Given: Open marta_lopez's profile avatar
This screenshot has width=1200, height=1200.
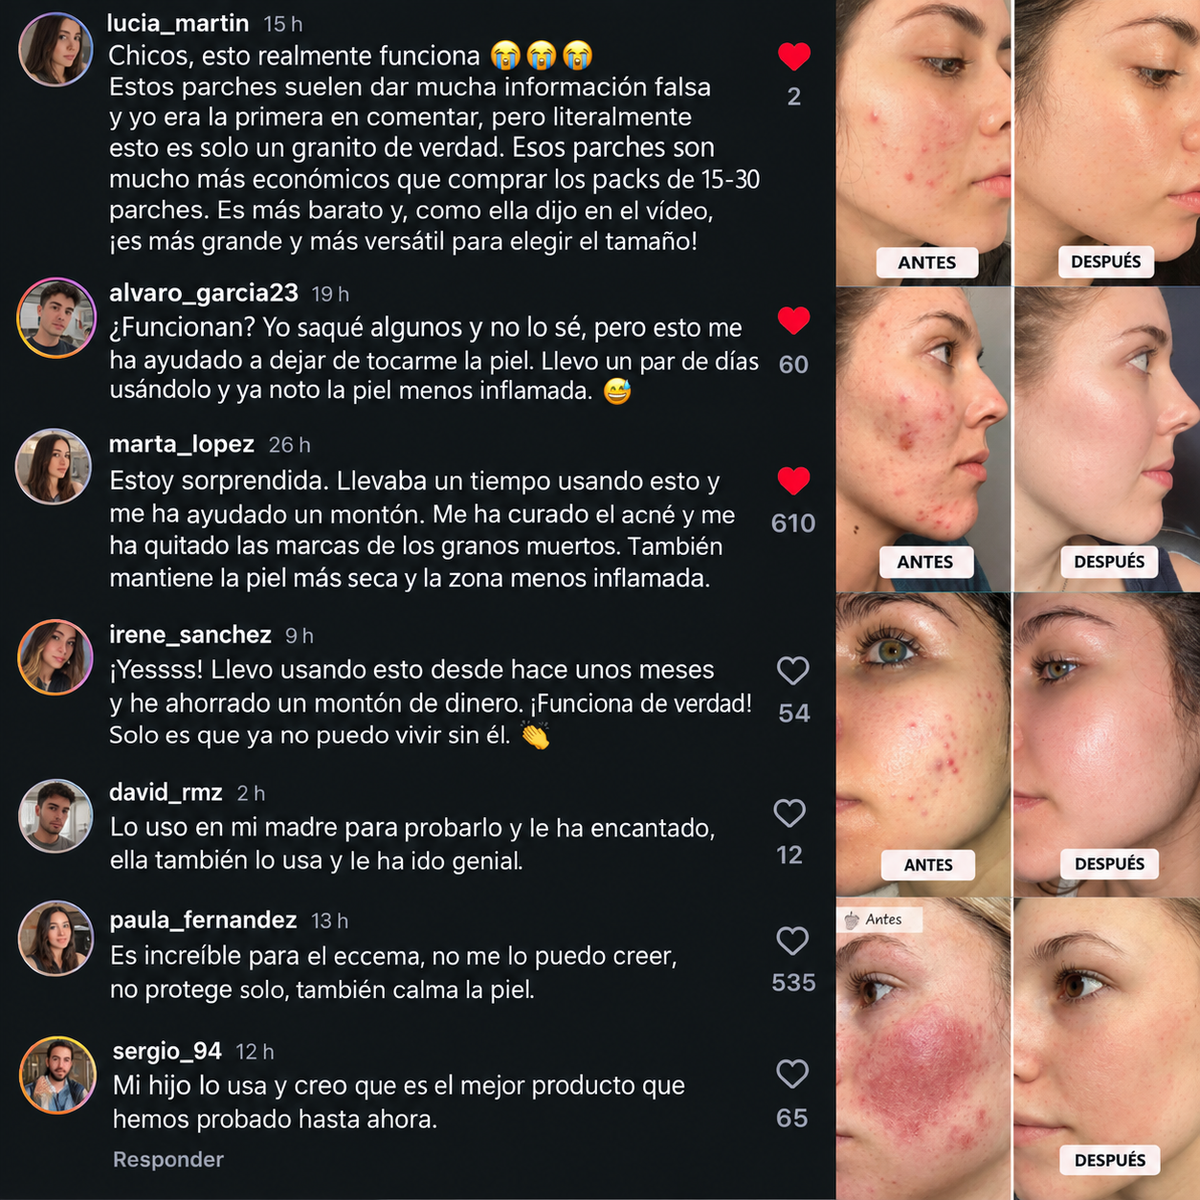Looking at the screenshot, I should [54, 466].
